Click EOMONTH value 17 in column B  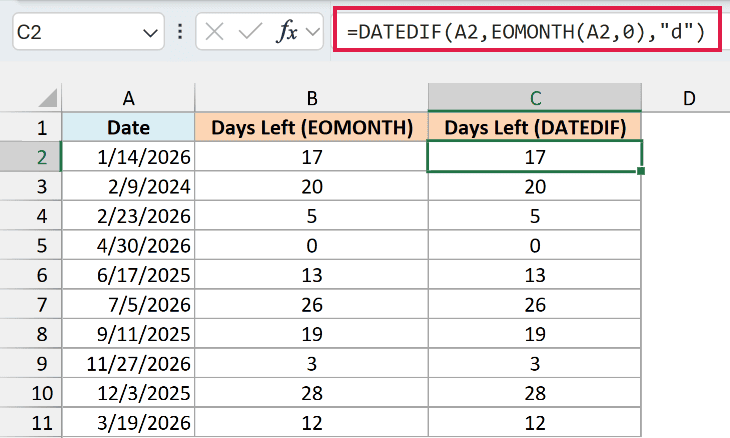click(x=311, y=157)
